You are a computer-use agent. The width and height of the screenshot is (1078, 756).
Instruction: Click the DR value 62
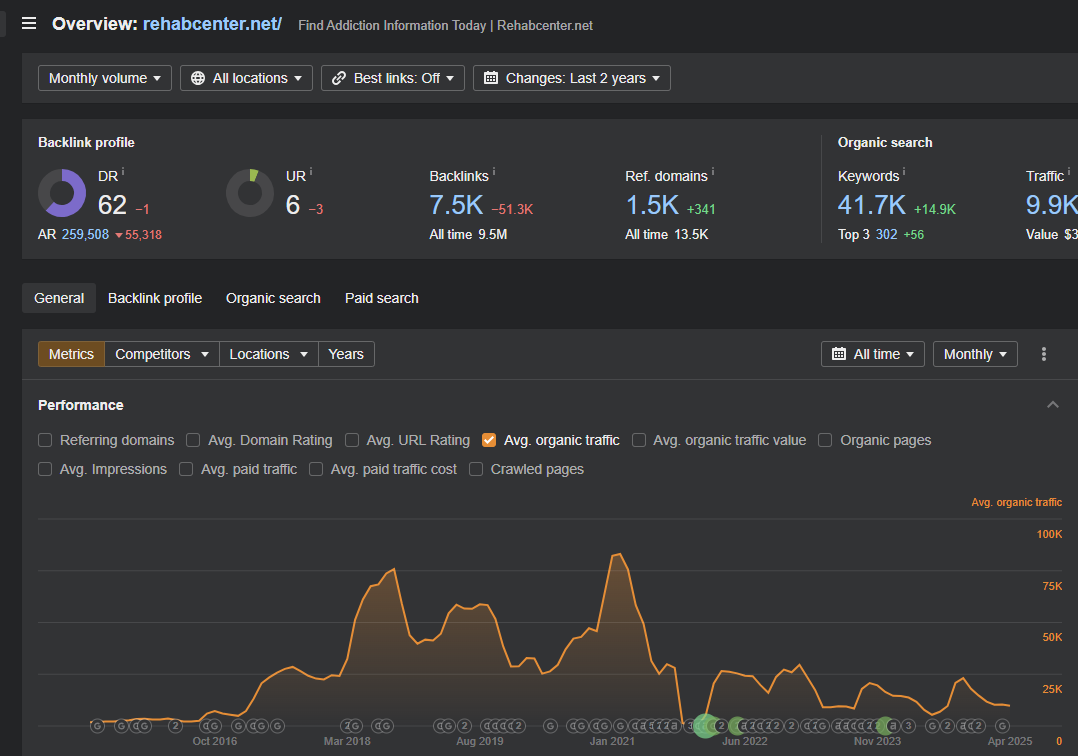click(112, 205)
